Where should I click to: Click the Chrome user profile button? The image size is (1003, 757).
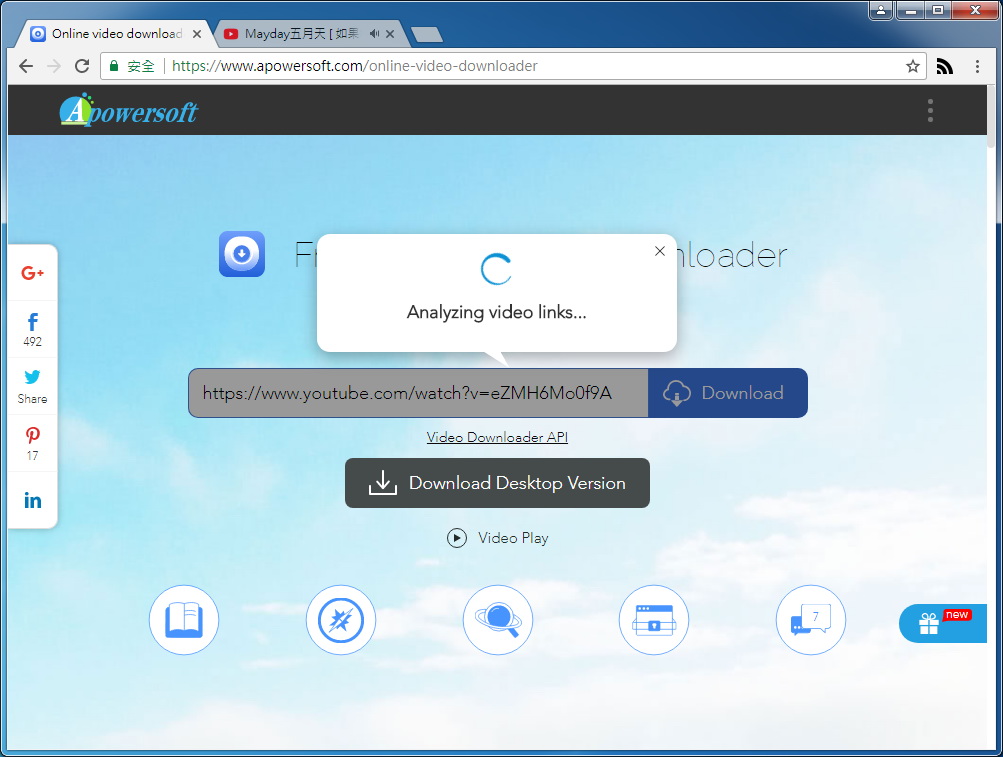tap(881, 10)
